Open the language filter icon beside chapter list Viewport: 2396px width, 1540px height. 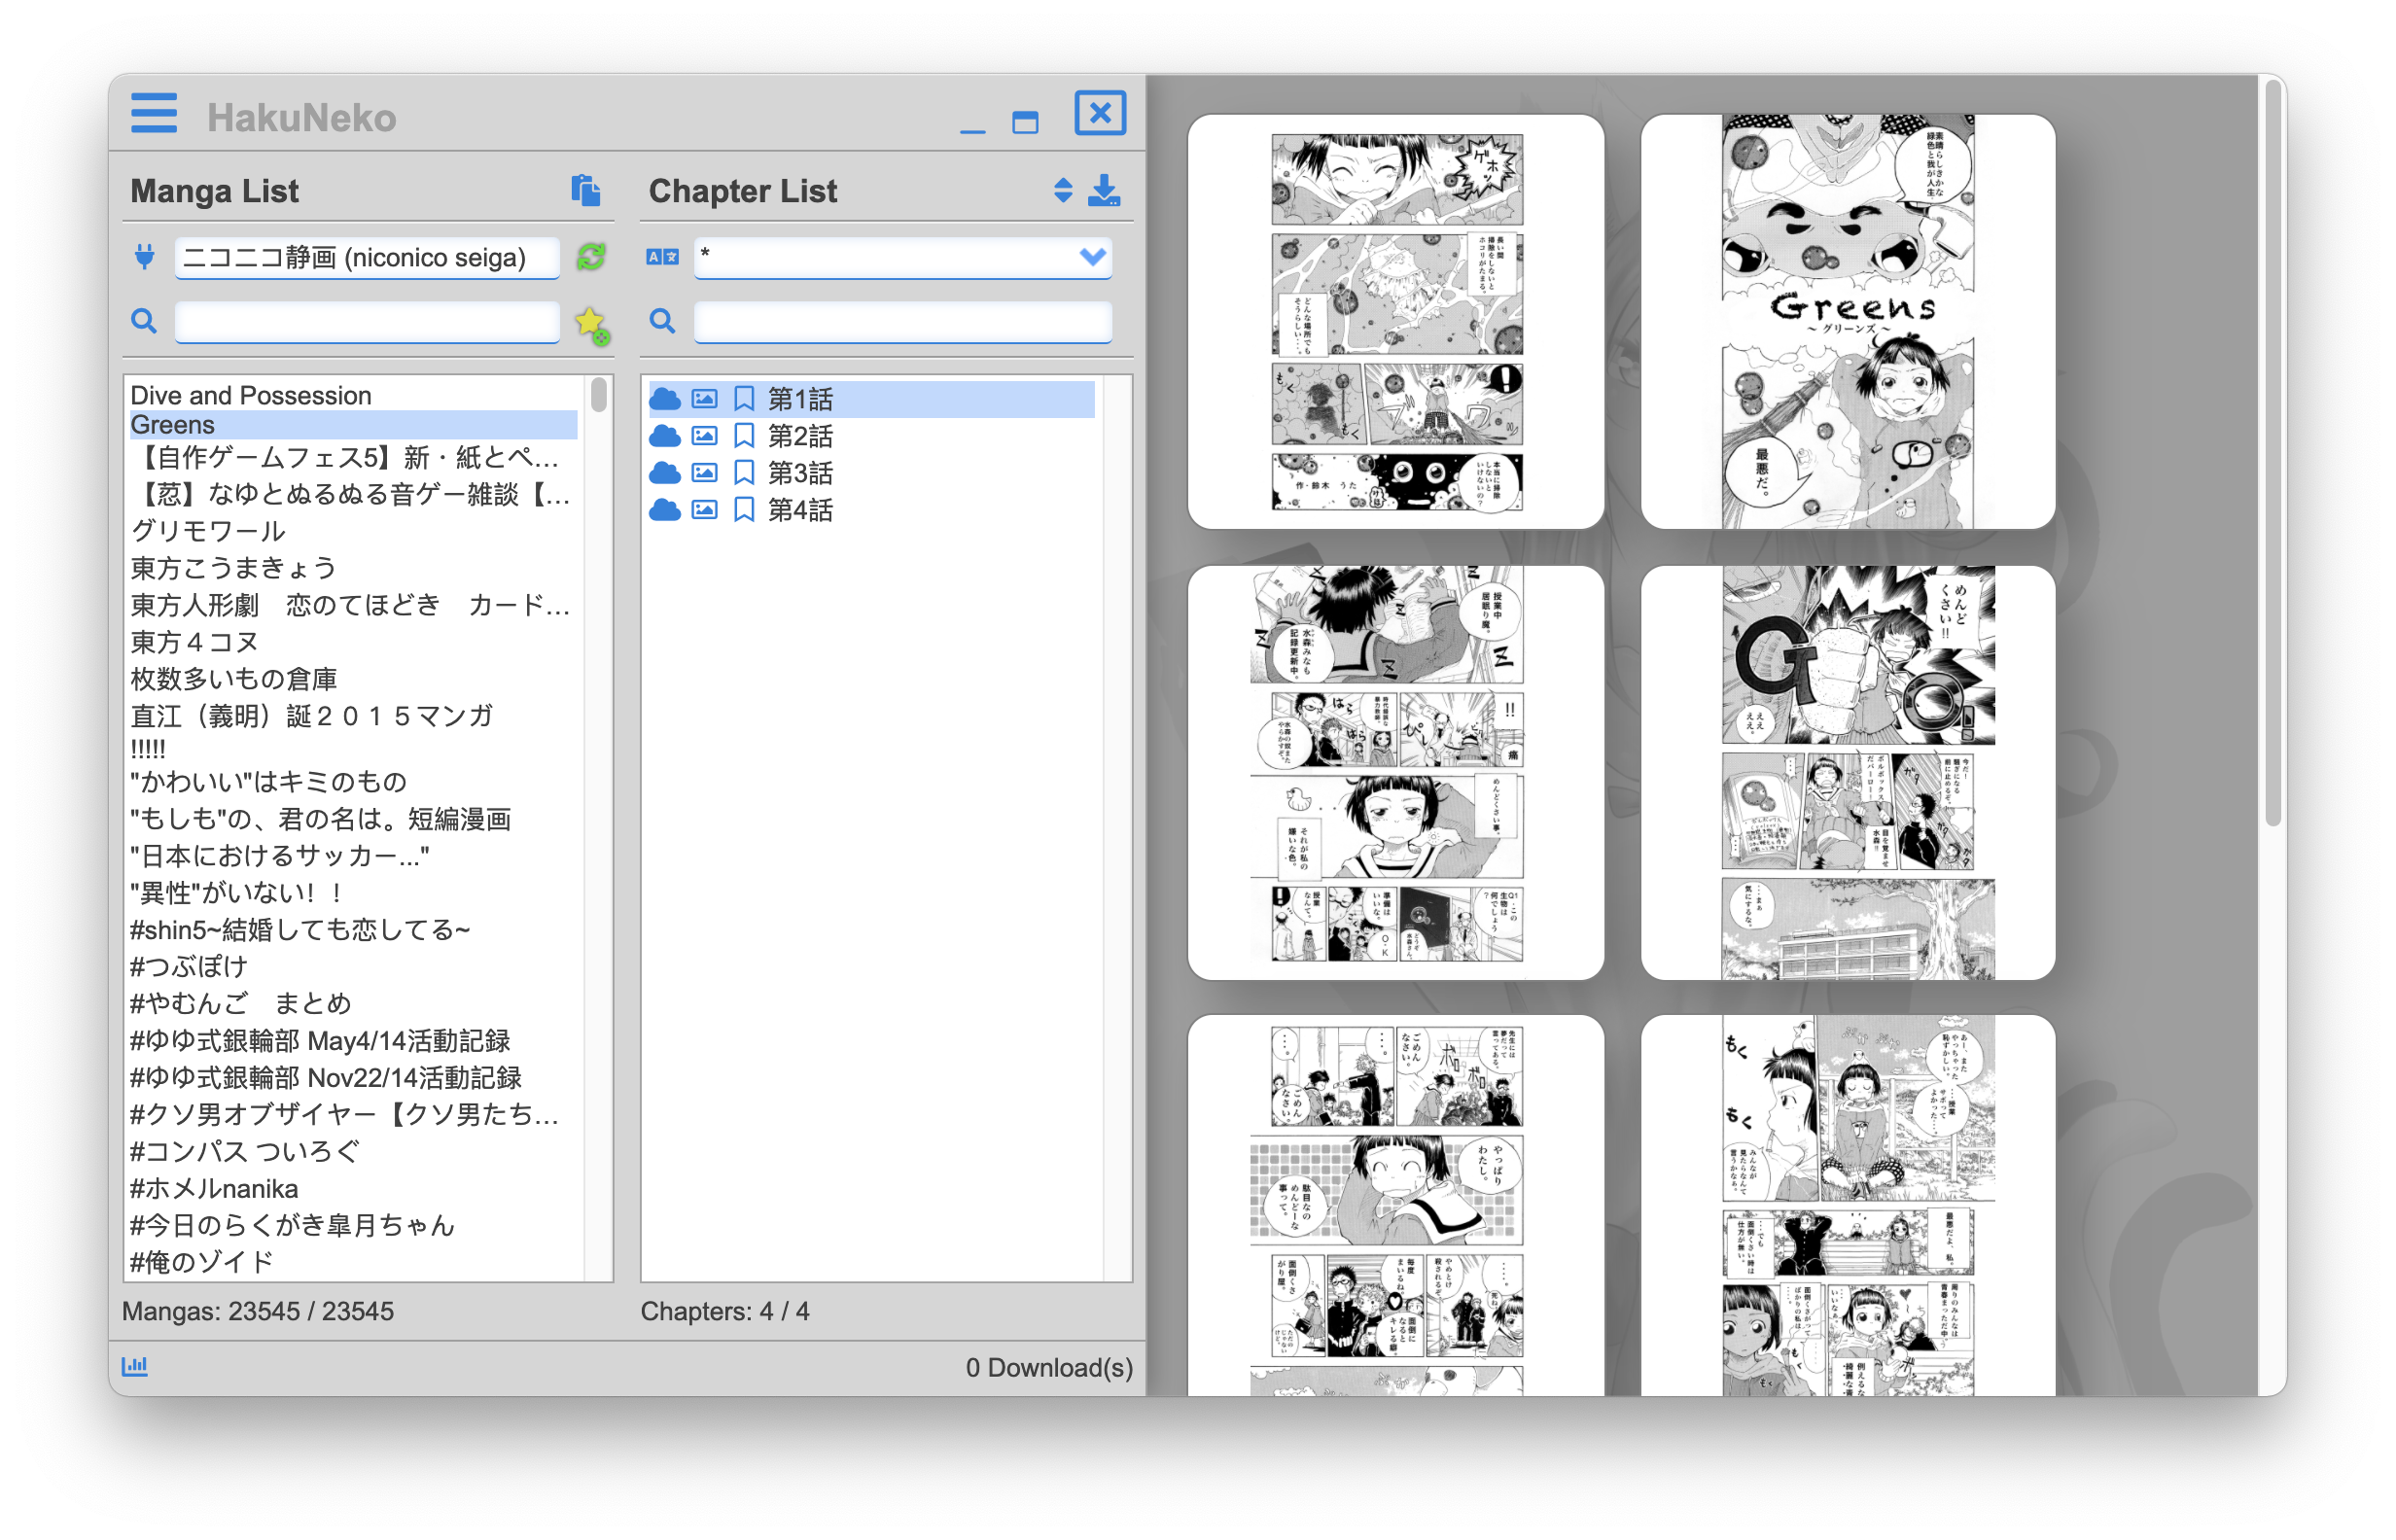pyautogui.click(x=663, y=257)
